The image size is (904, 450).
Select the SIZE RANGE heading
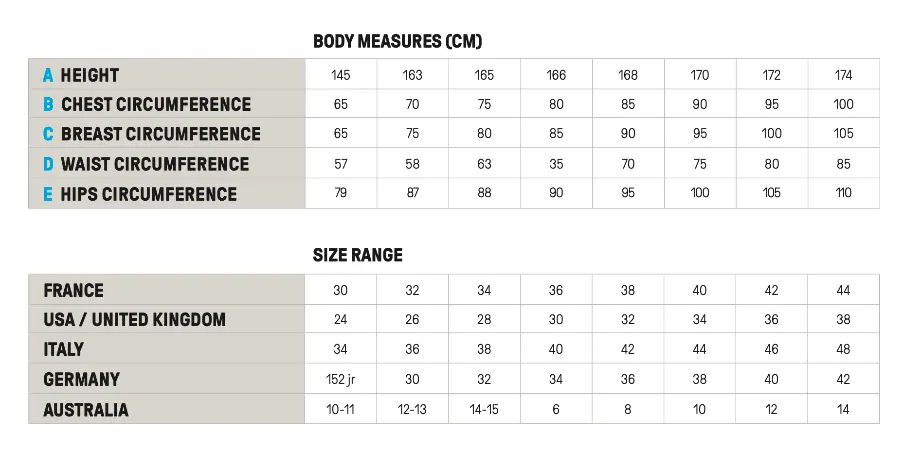(358, 256)
